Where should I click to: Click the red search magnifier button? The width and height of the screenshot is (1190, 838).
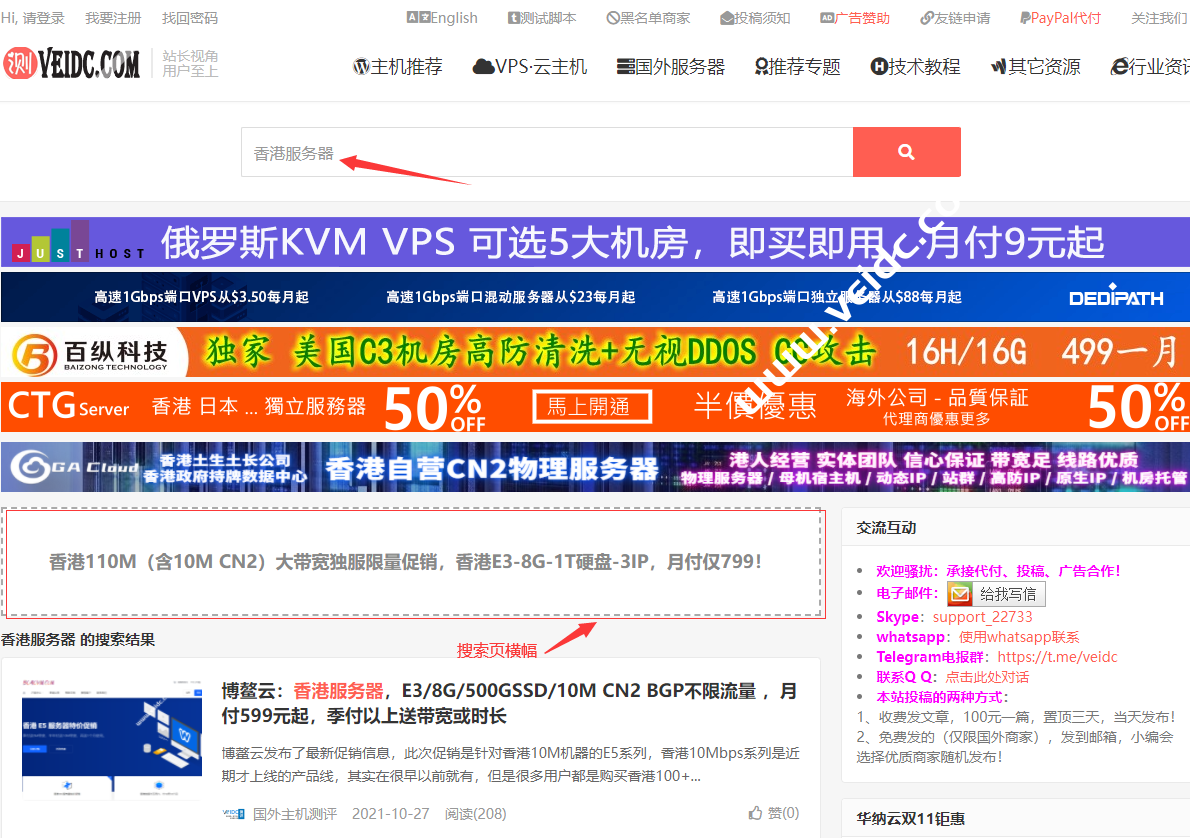[906, 152]
